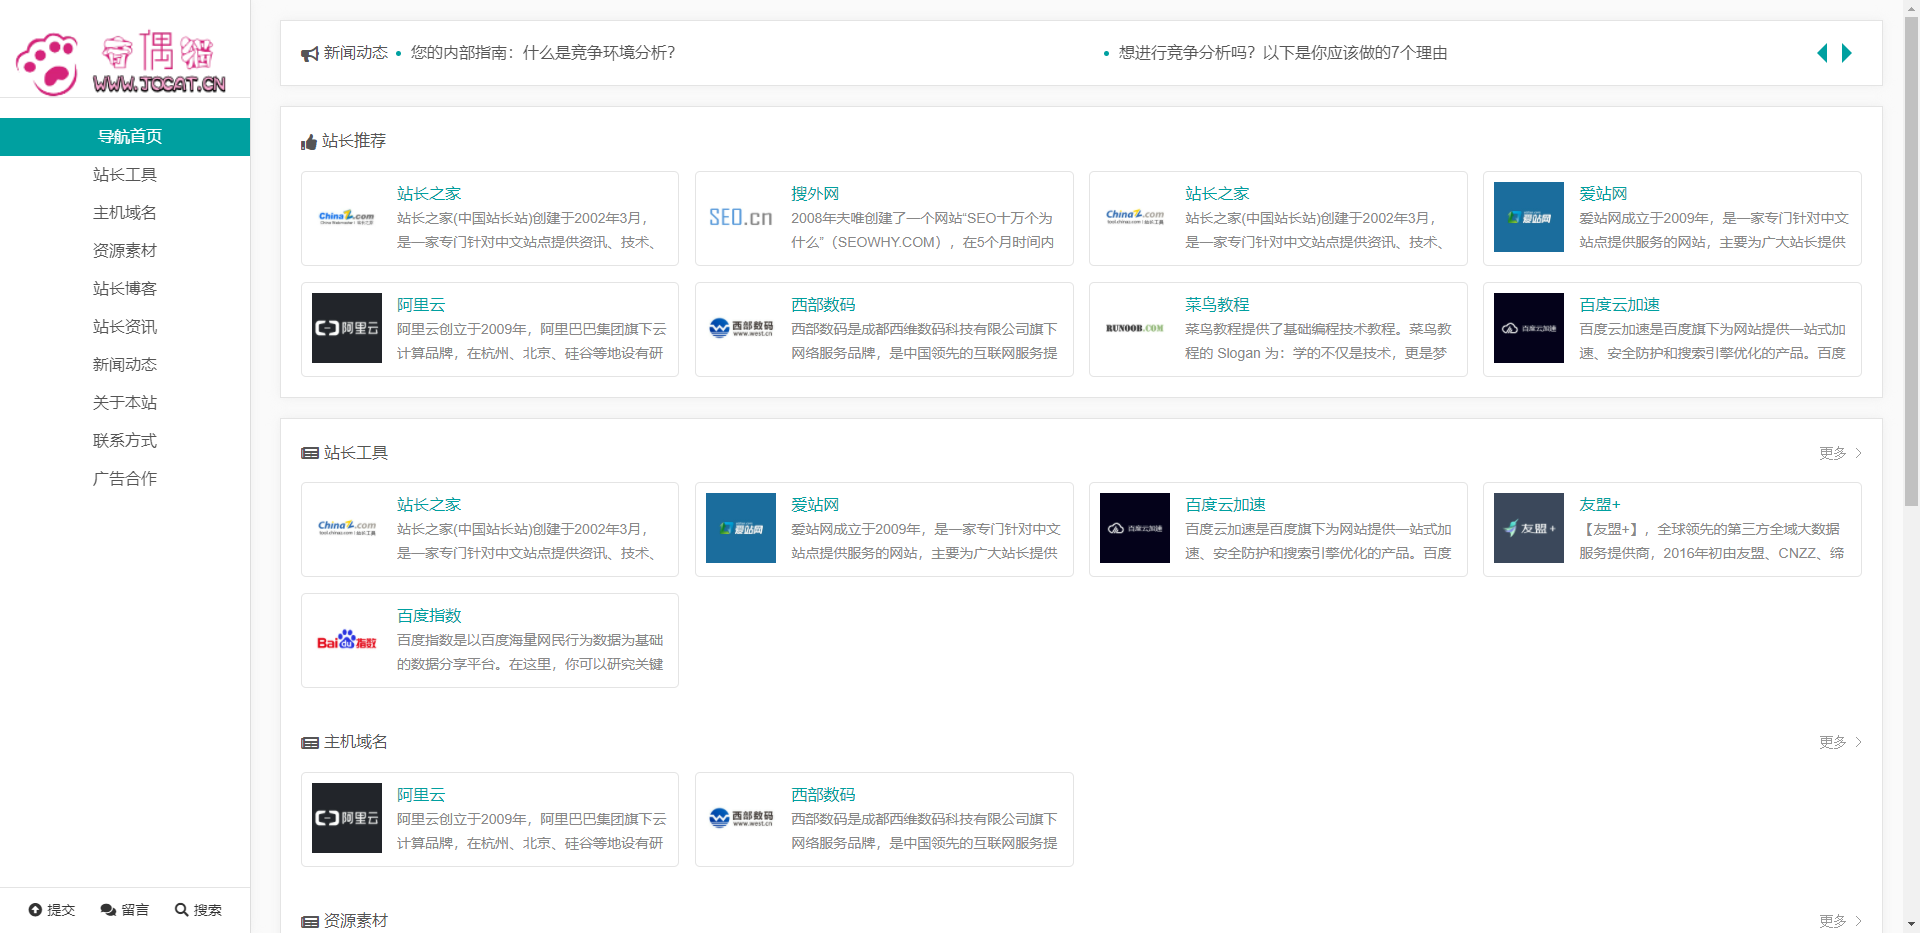This screenshot has width=1920, height=933.
Task: Click the news megaphone icon
Action: coord(310,54)
